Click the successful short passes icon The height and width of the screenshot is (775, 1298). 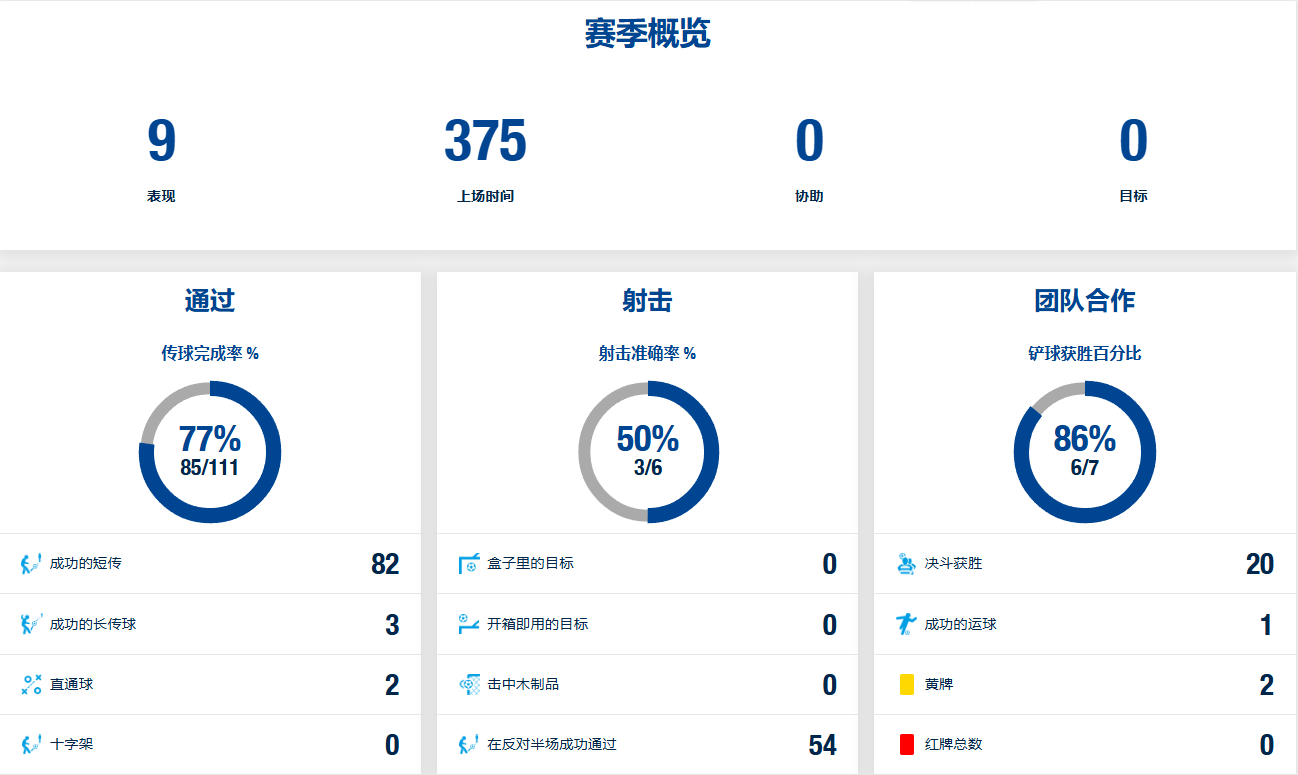(31, 564)
